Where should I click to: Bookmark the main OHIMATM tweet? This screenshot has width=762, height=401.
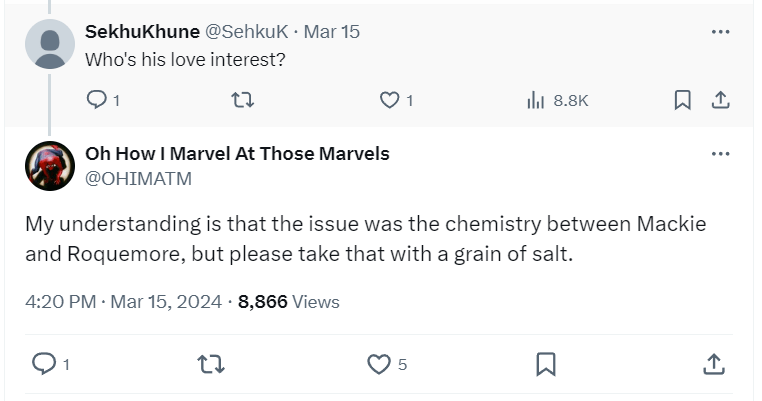coord(546,364)
